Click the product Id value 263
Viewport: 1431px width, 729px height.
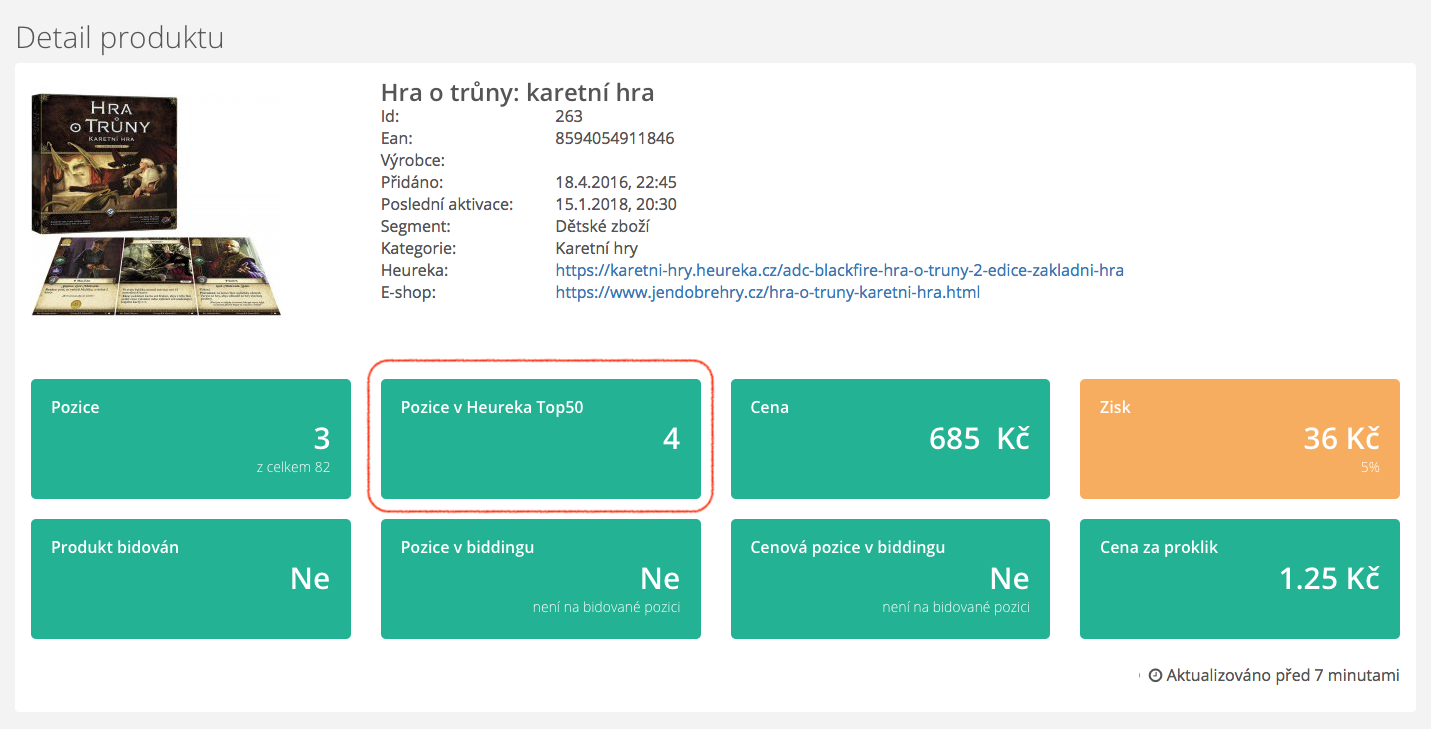pyautogui.click(x=569, y=116)
